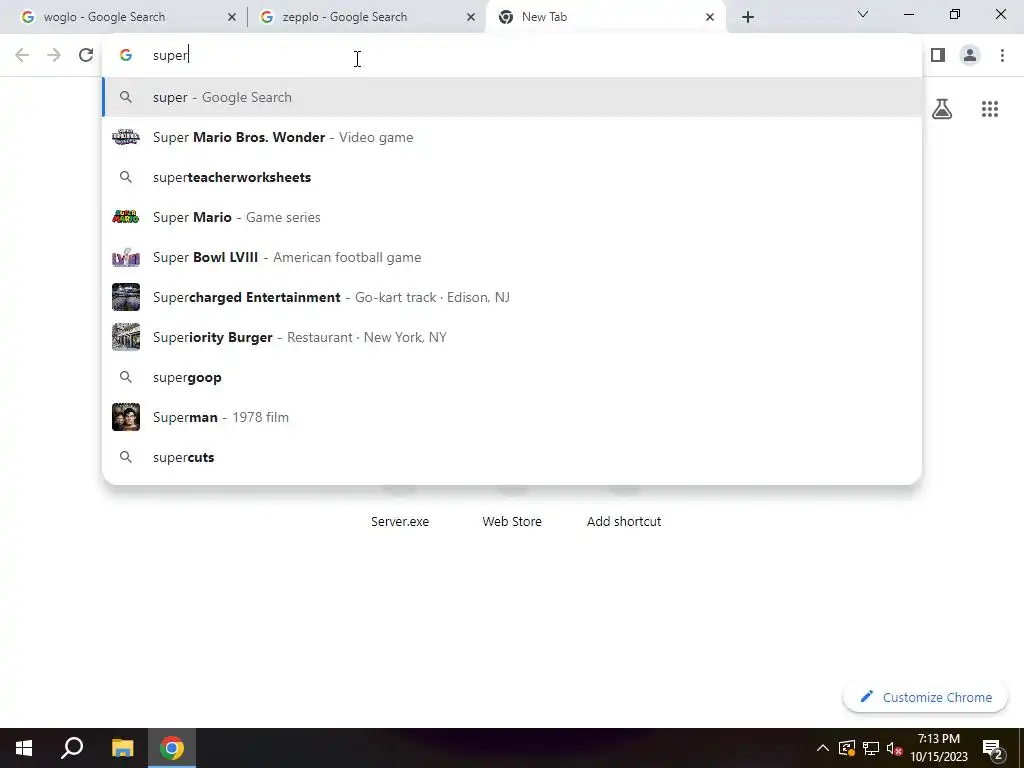Click the Chrome taskbar icon

pyautogui.click(x=172, y=748)
